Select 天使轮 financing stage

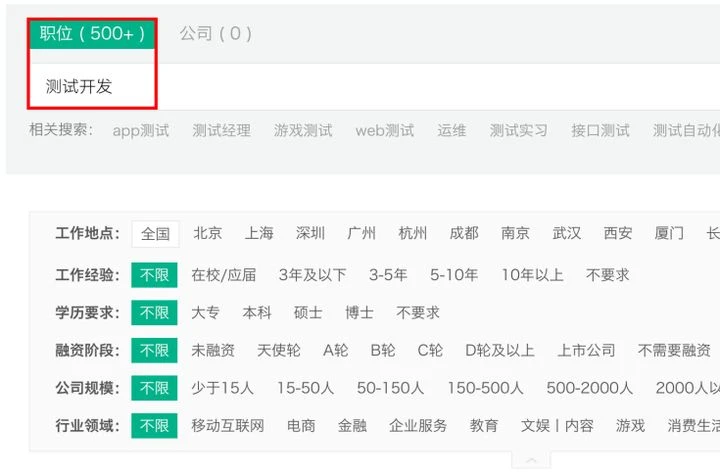point(278,351)
